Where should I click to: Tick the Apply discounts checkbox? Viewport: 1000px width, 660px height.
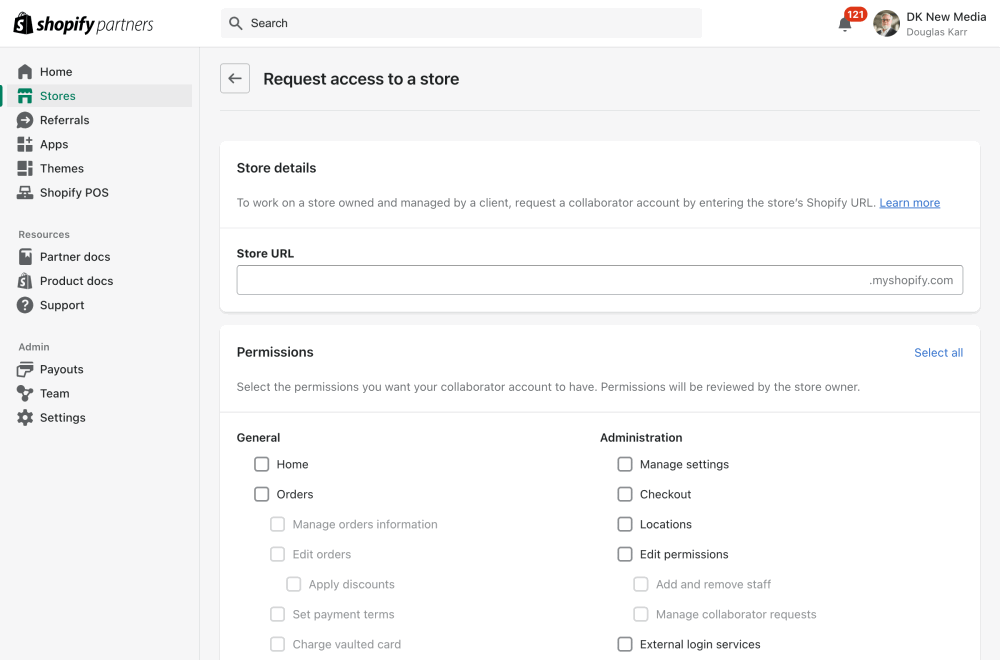(293, 584)
